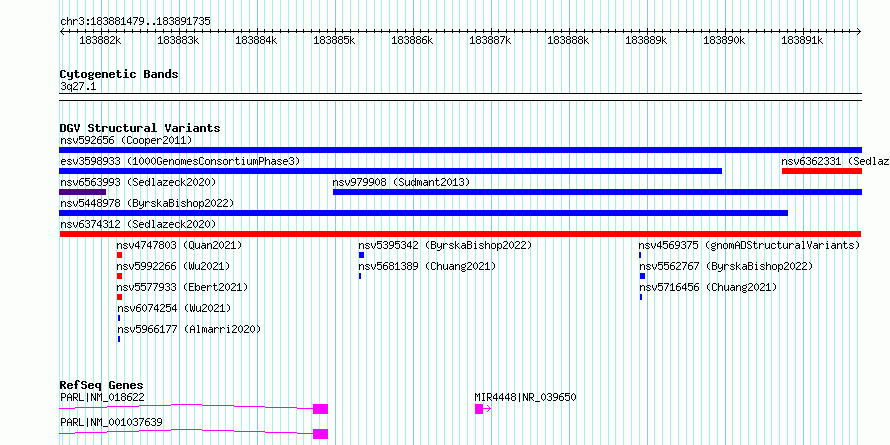
Task: Click the red square under nsv5992266
Action: click(x=119, y=276)
